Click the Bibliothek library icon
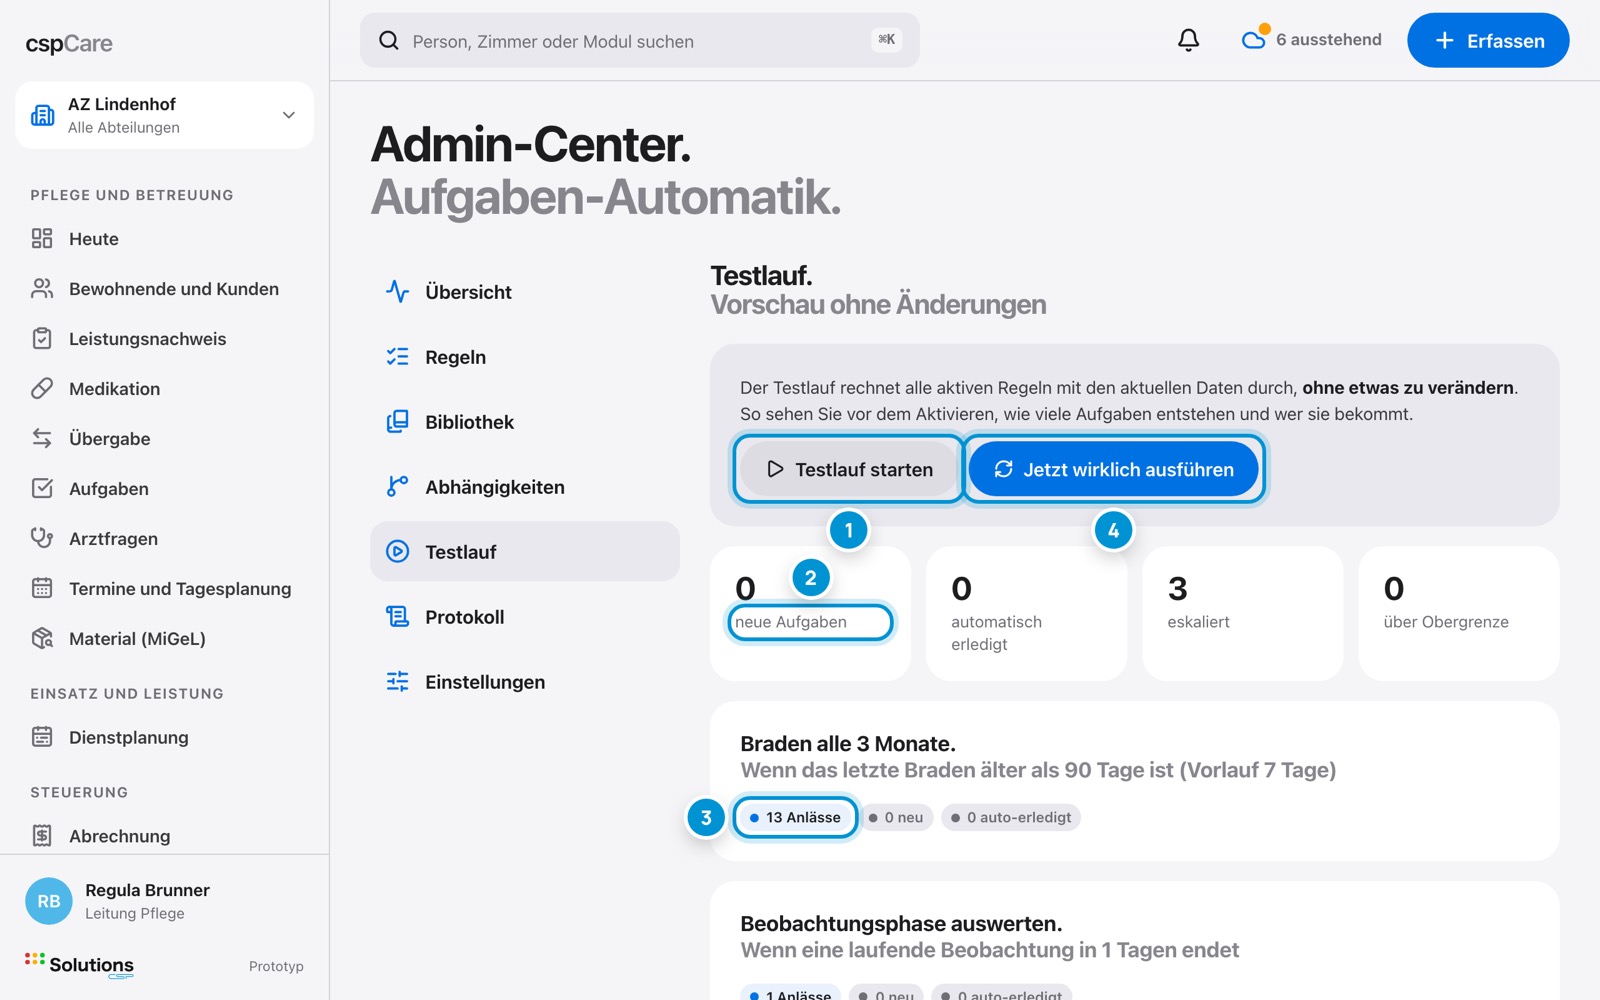Image resolution: width=1600 pixels, height=1000 pixels. point(398,421)
